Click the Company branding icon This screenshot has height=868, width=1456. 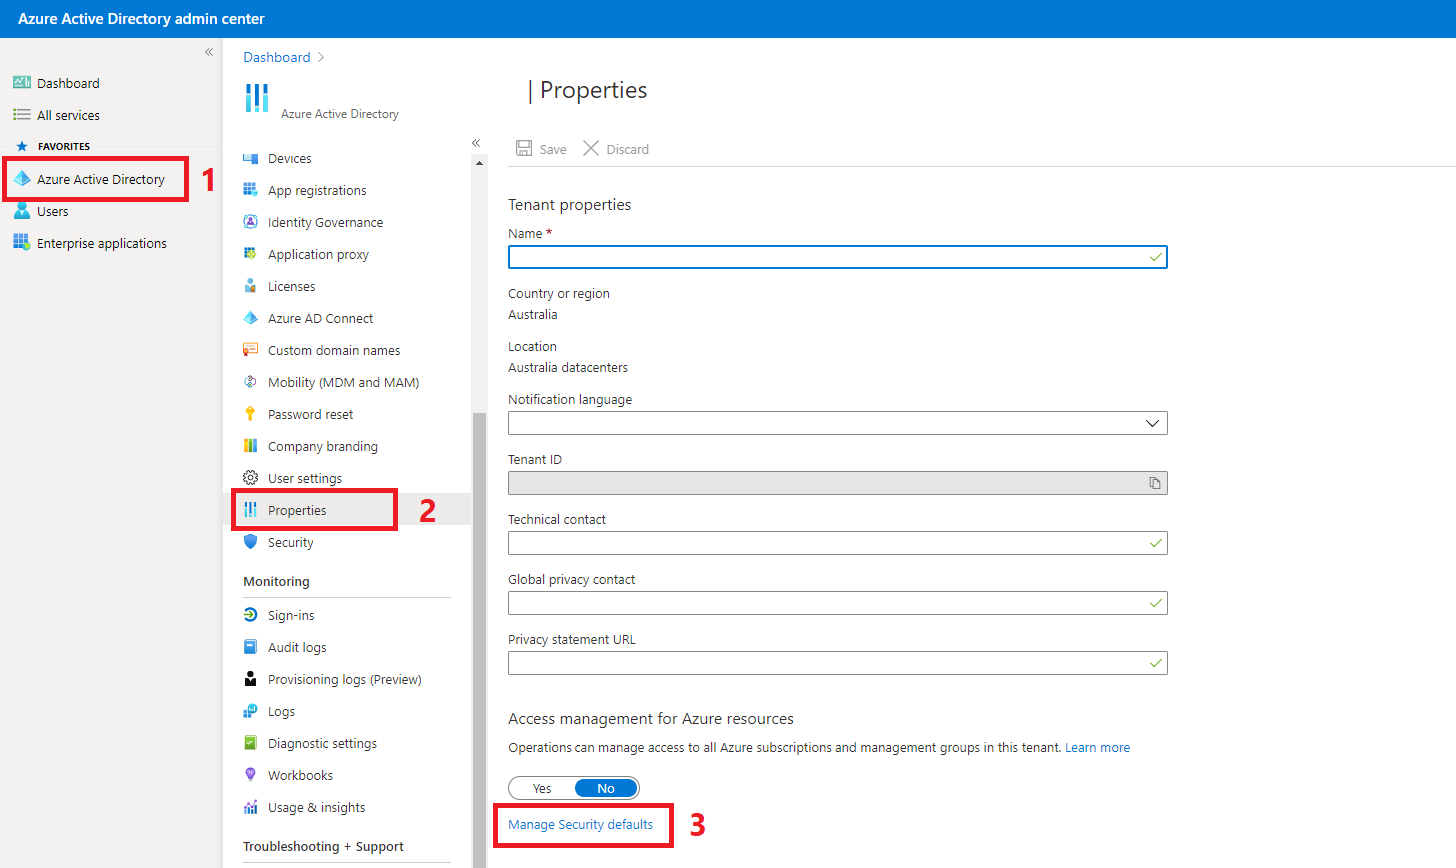pyautogui.click(x=251, y=446)
